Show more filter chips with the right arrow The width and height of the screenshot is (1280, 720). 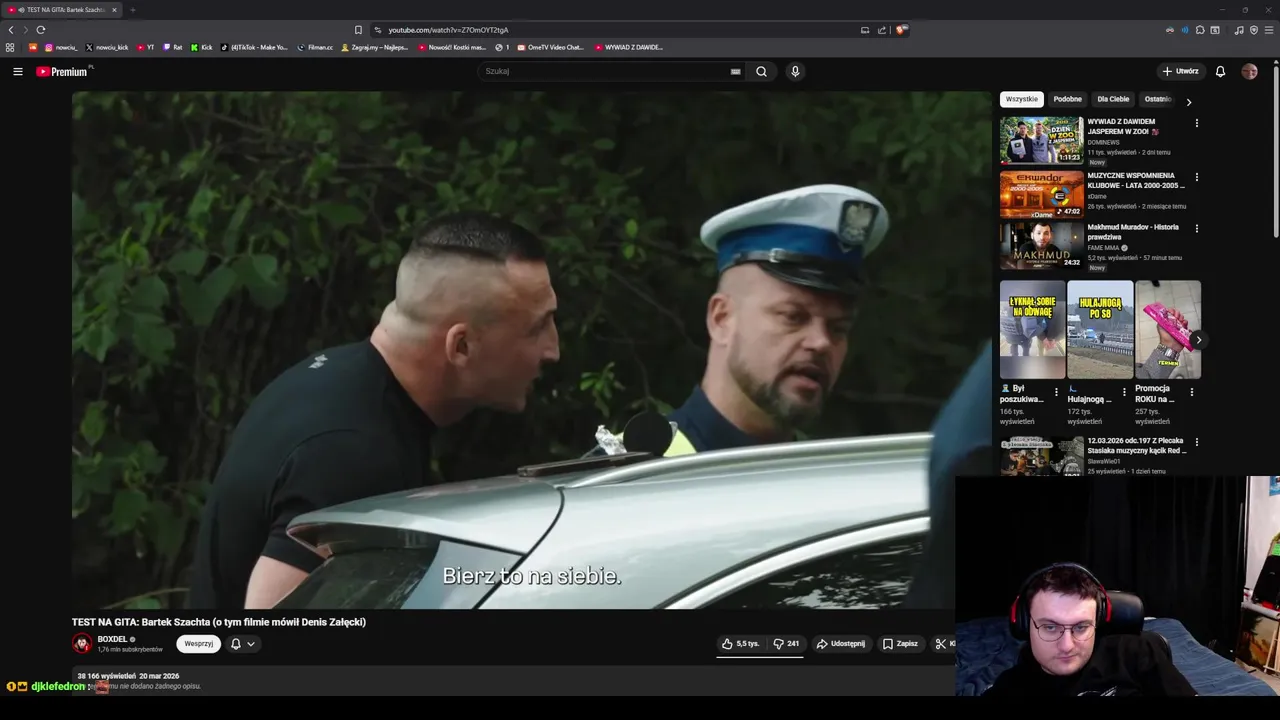(x=1188, y=101)
